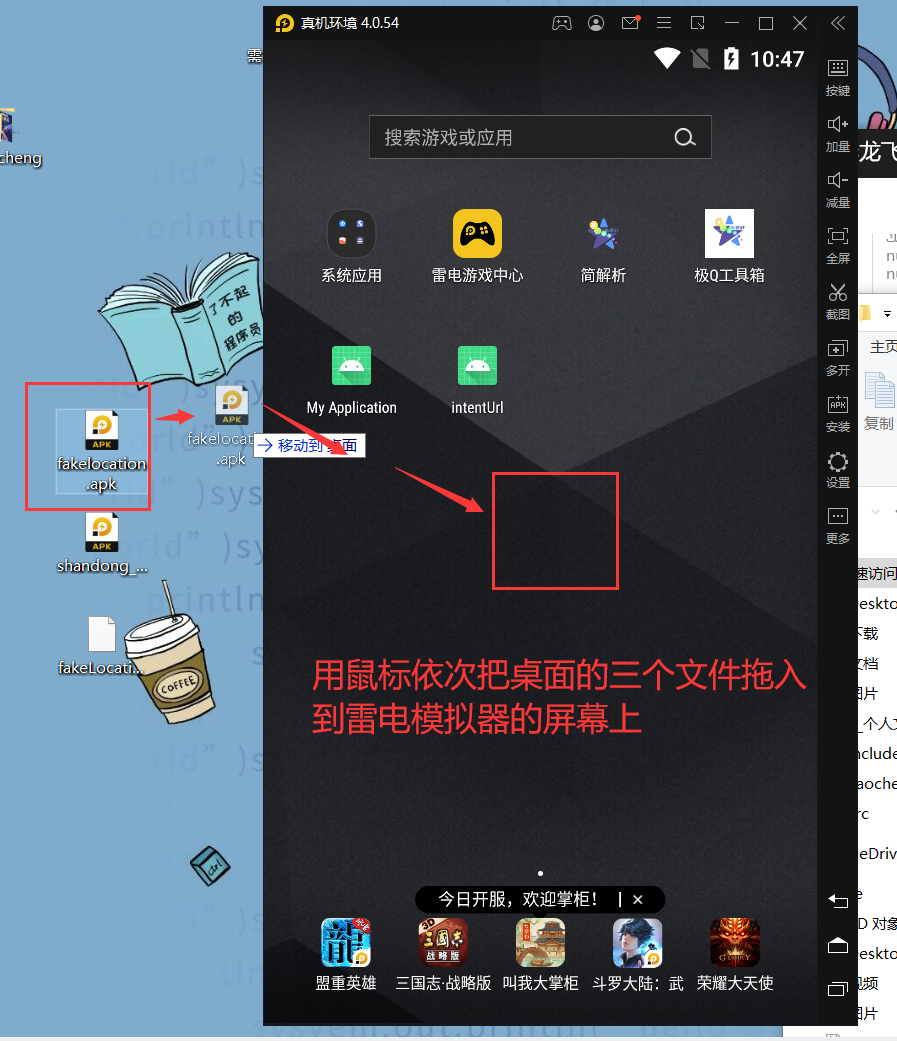Tap the Android back button in sidebar
897x1041 pixels.
pyautogui.click(x=838, y=901)
